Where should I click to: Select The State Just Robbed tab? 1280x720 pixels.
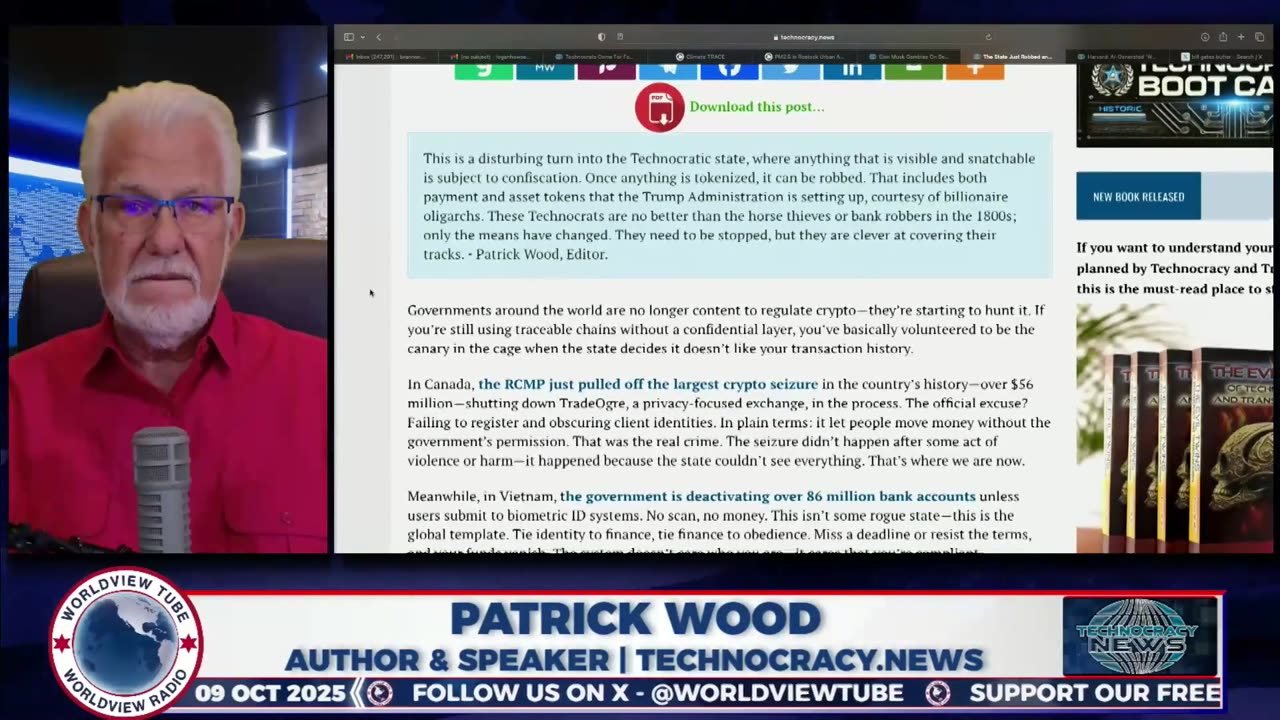(1012, 57)
